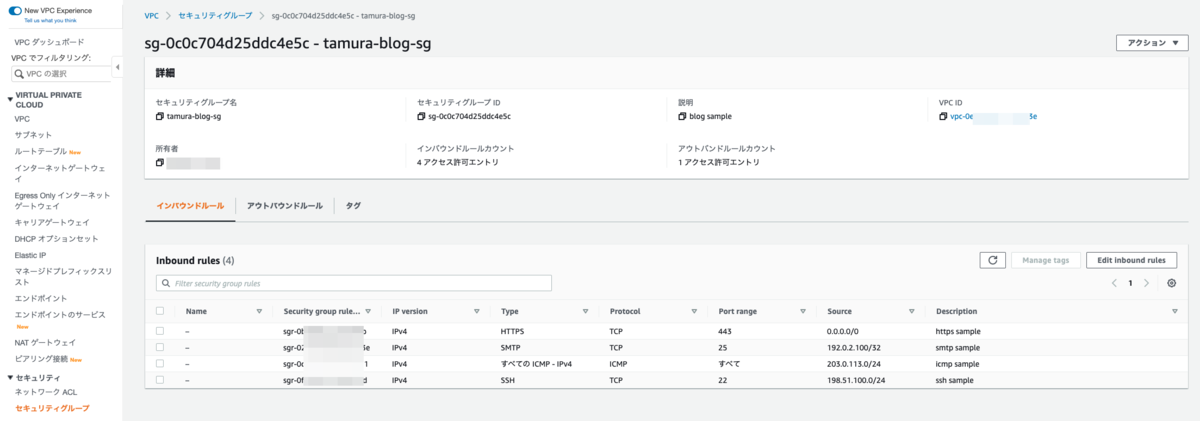Open ルートテーブル in the sidebar
The image size is (1200, 421).
[x=40, y=151]
